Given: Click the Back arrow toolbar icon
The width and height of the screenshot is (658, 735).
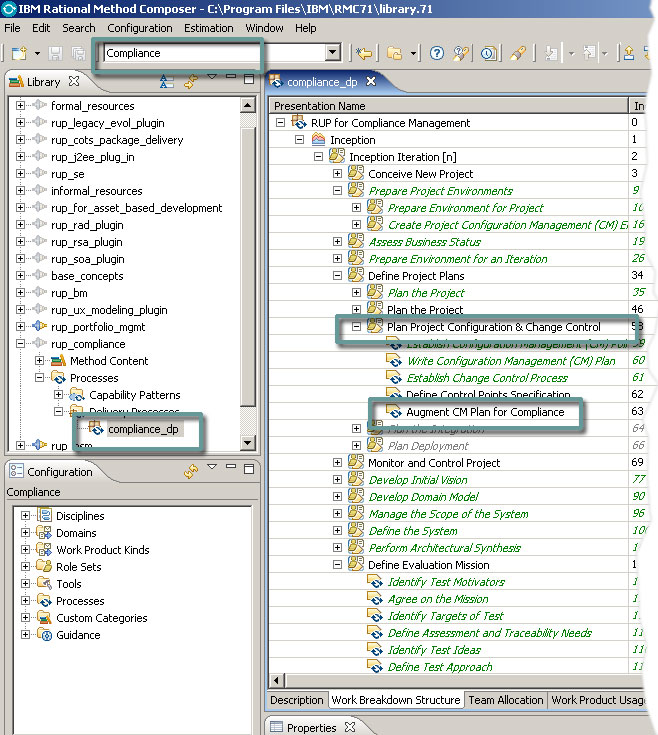Looking at the screenshot, I should (364, 53).
